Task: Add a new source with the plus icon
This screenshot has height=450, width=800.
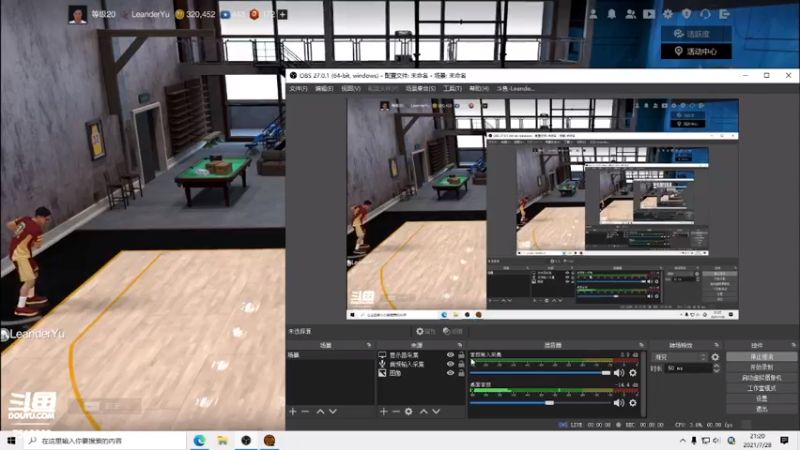Action: pos(384,411)
